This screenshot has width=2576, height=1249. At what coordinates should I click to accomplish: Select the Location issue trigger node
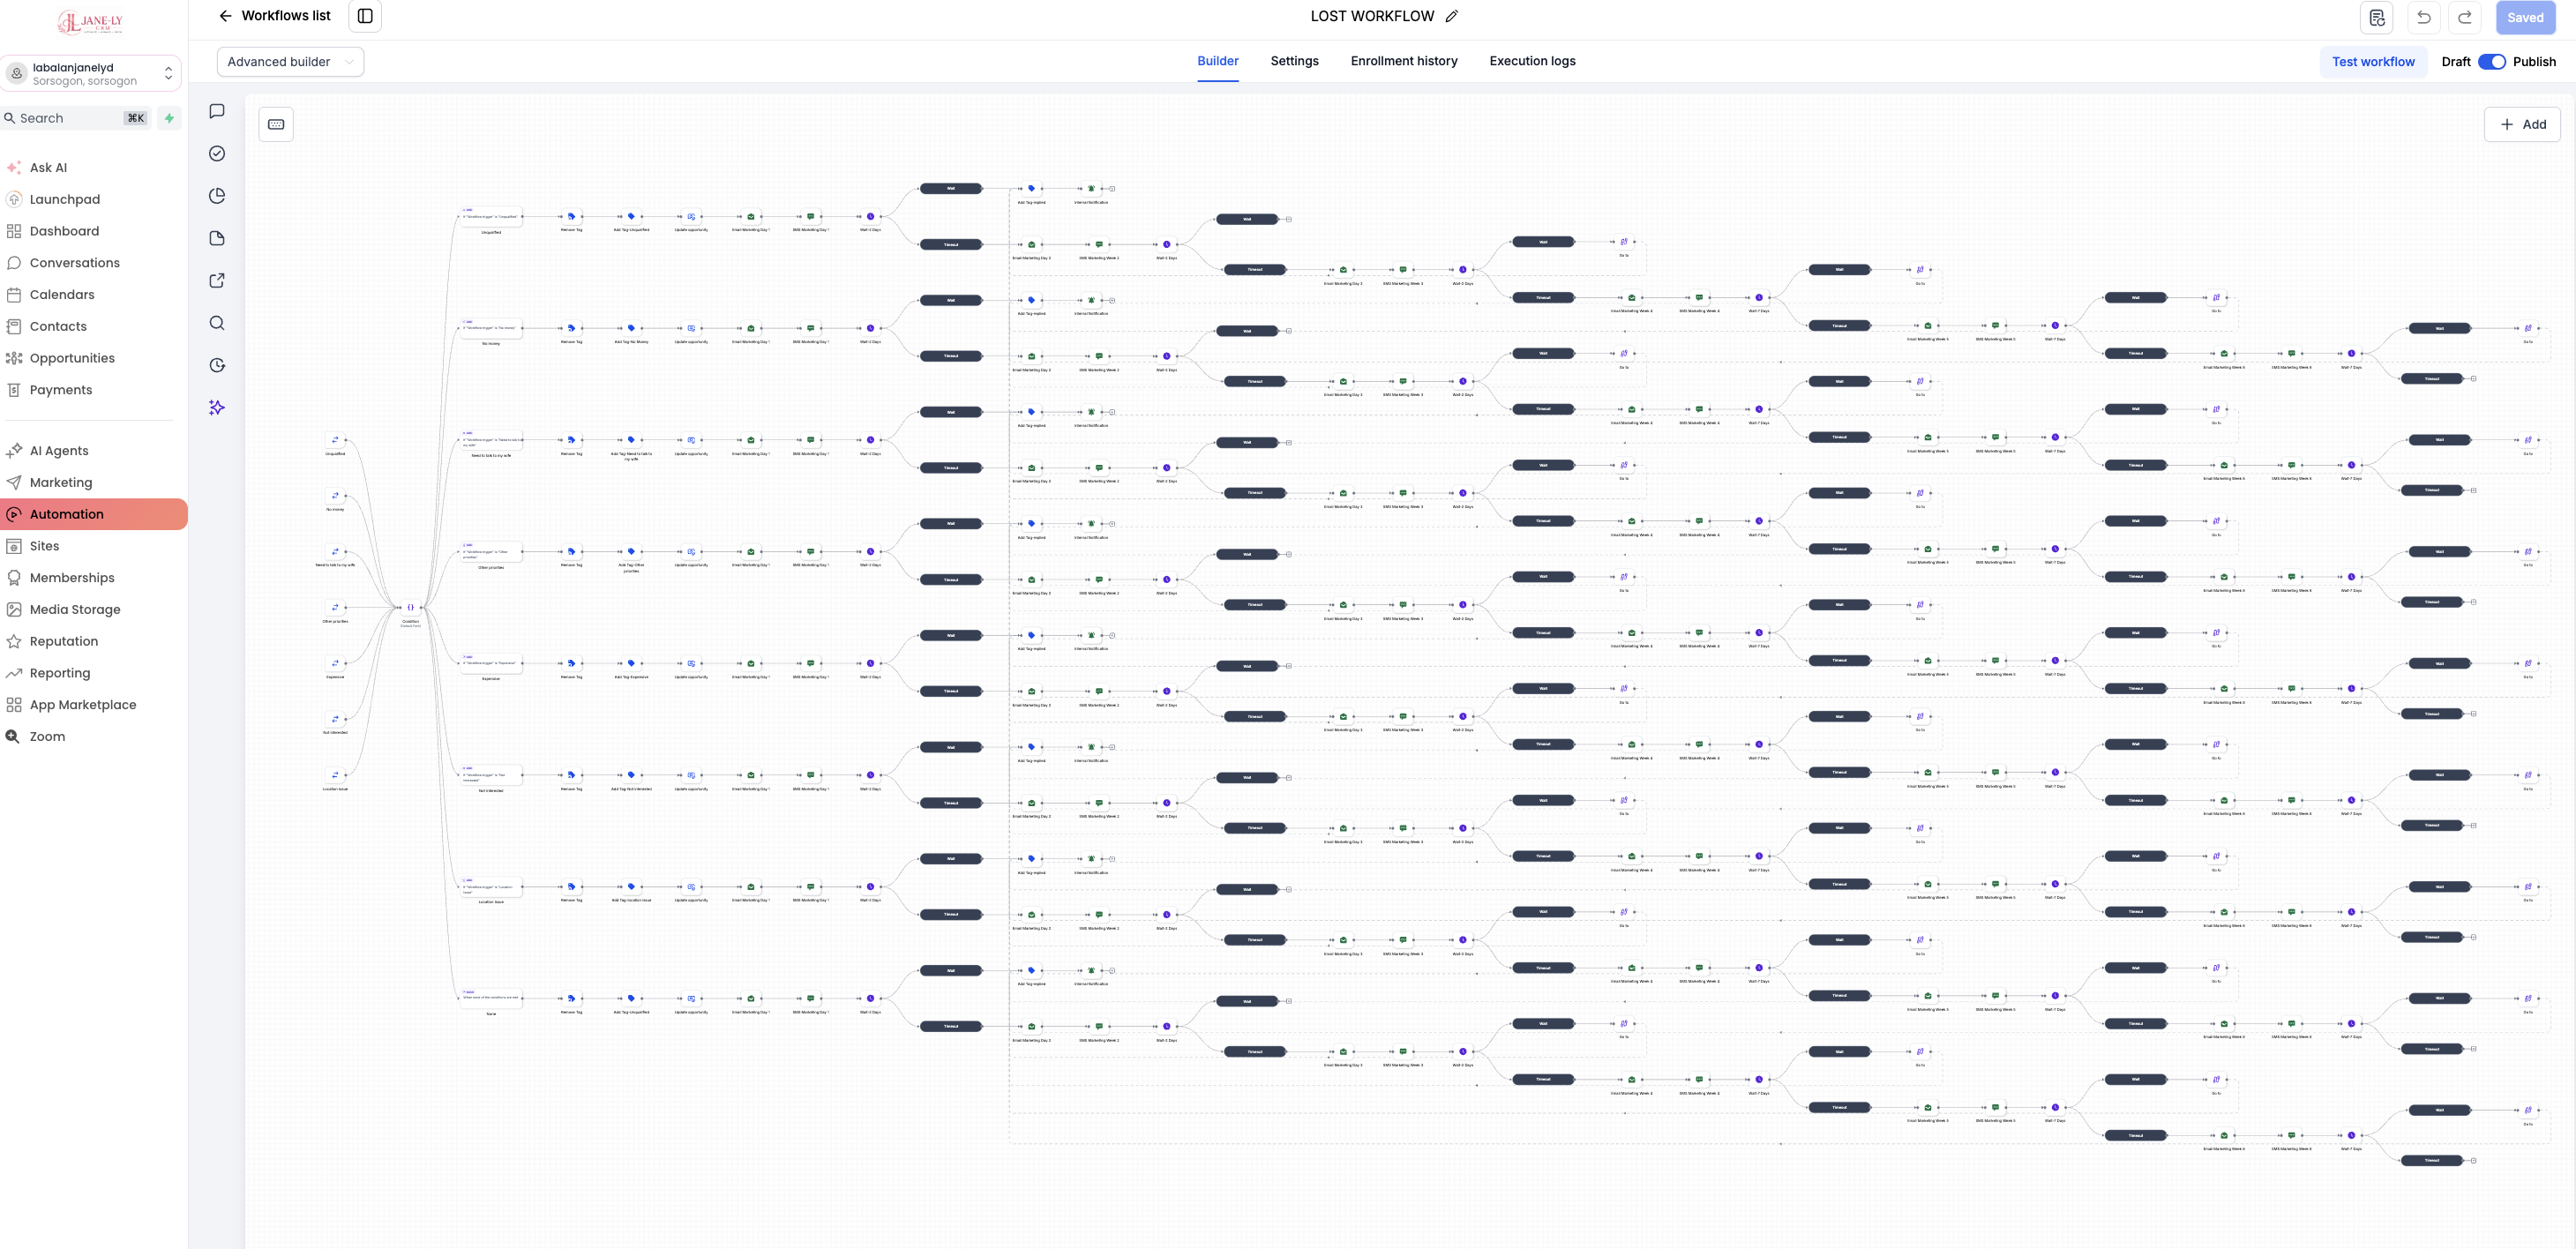click(335, 775)
